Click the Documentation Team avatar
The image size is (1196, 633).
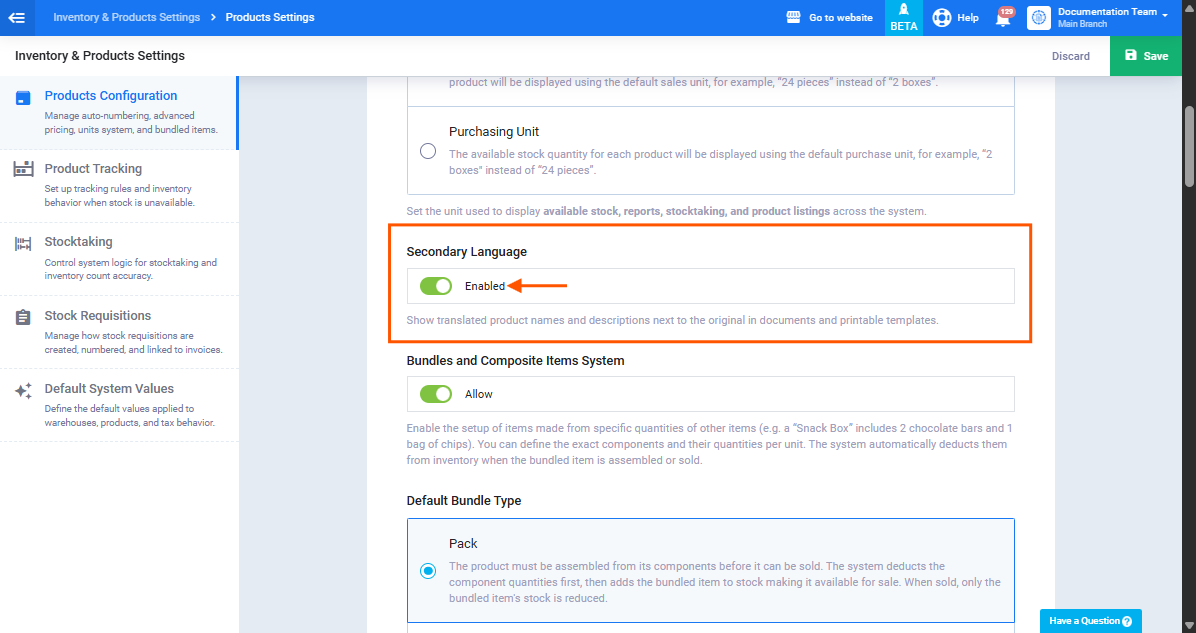coord(1039,18)
